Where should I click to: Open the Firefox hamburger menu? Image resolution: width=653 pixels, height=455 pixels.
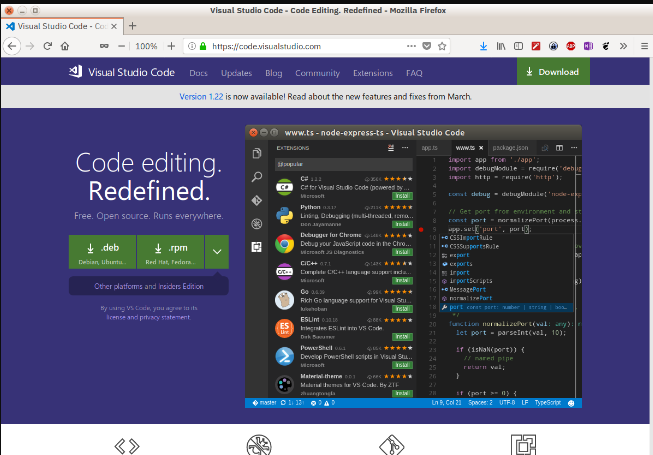[644, 46]
